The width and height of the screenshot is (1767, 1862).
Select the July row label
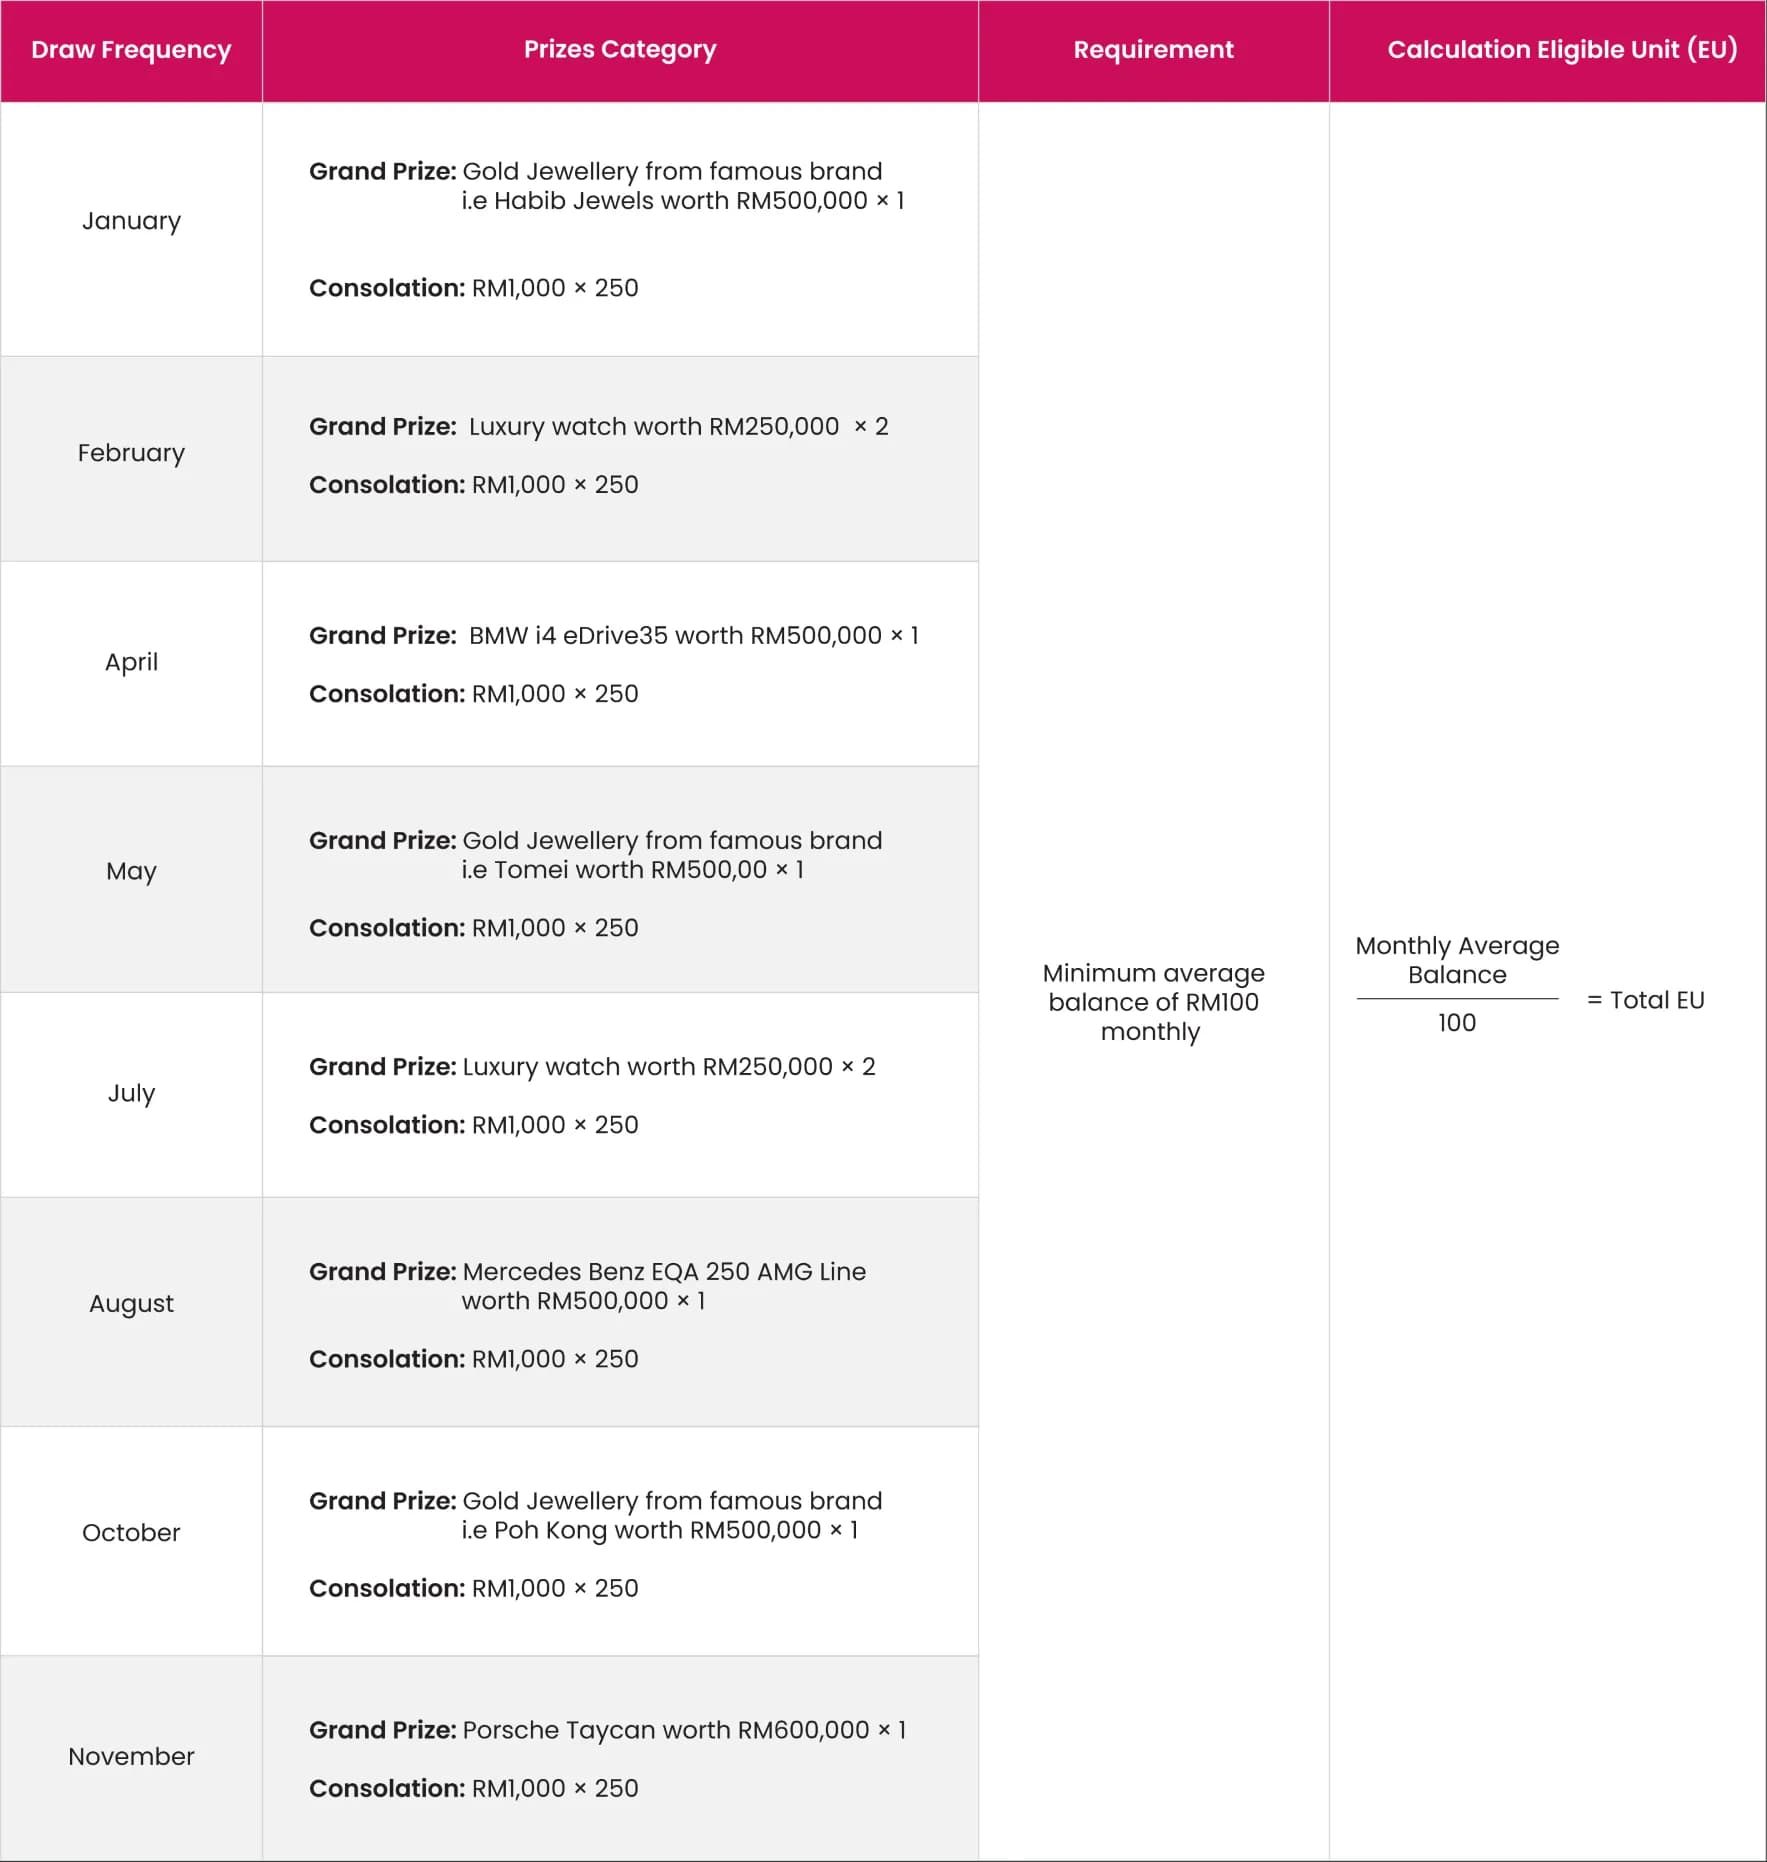tap(131, 1093)
